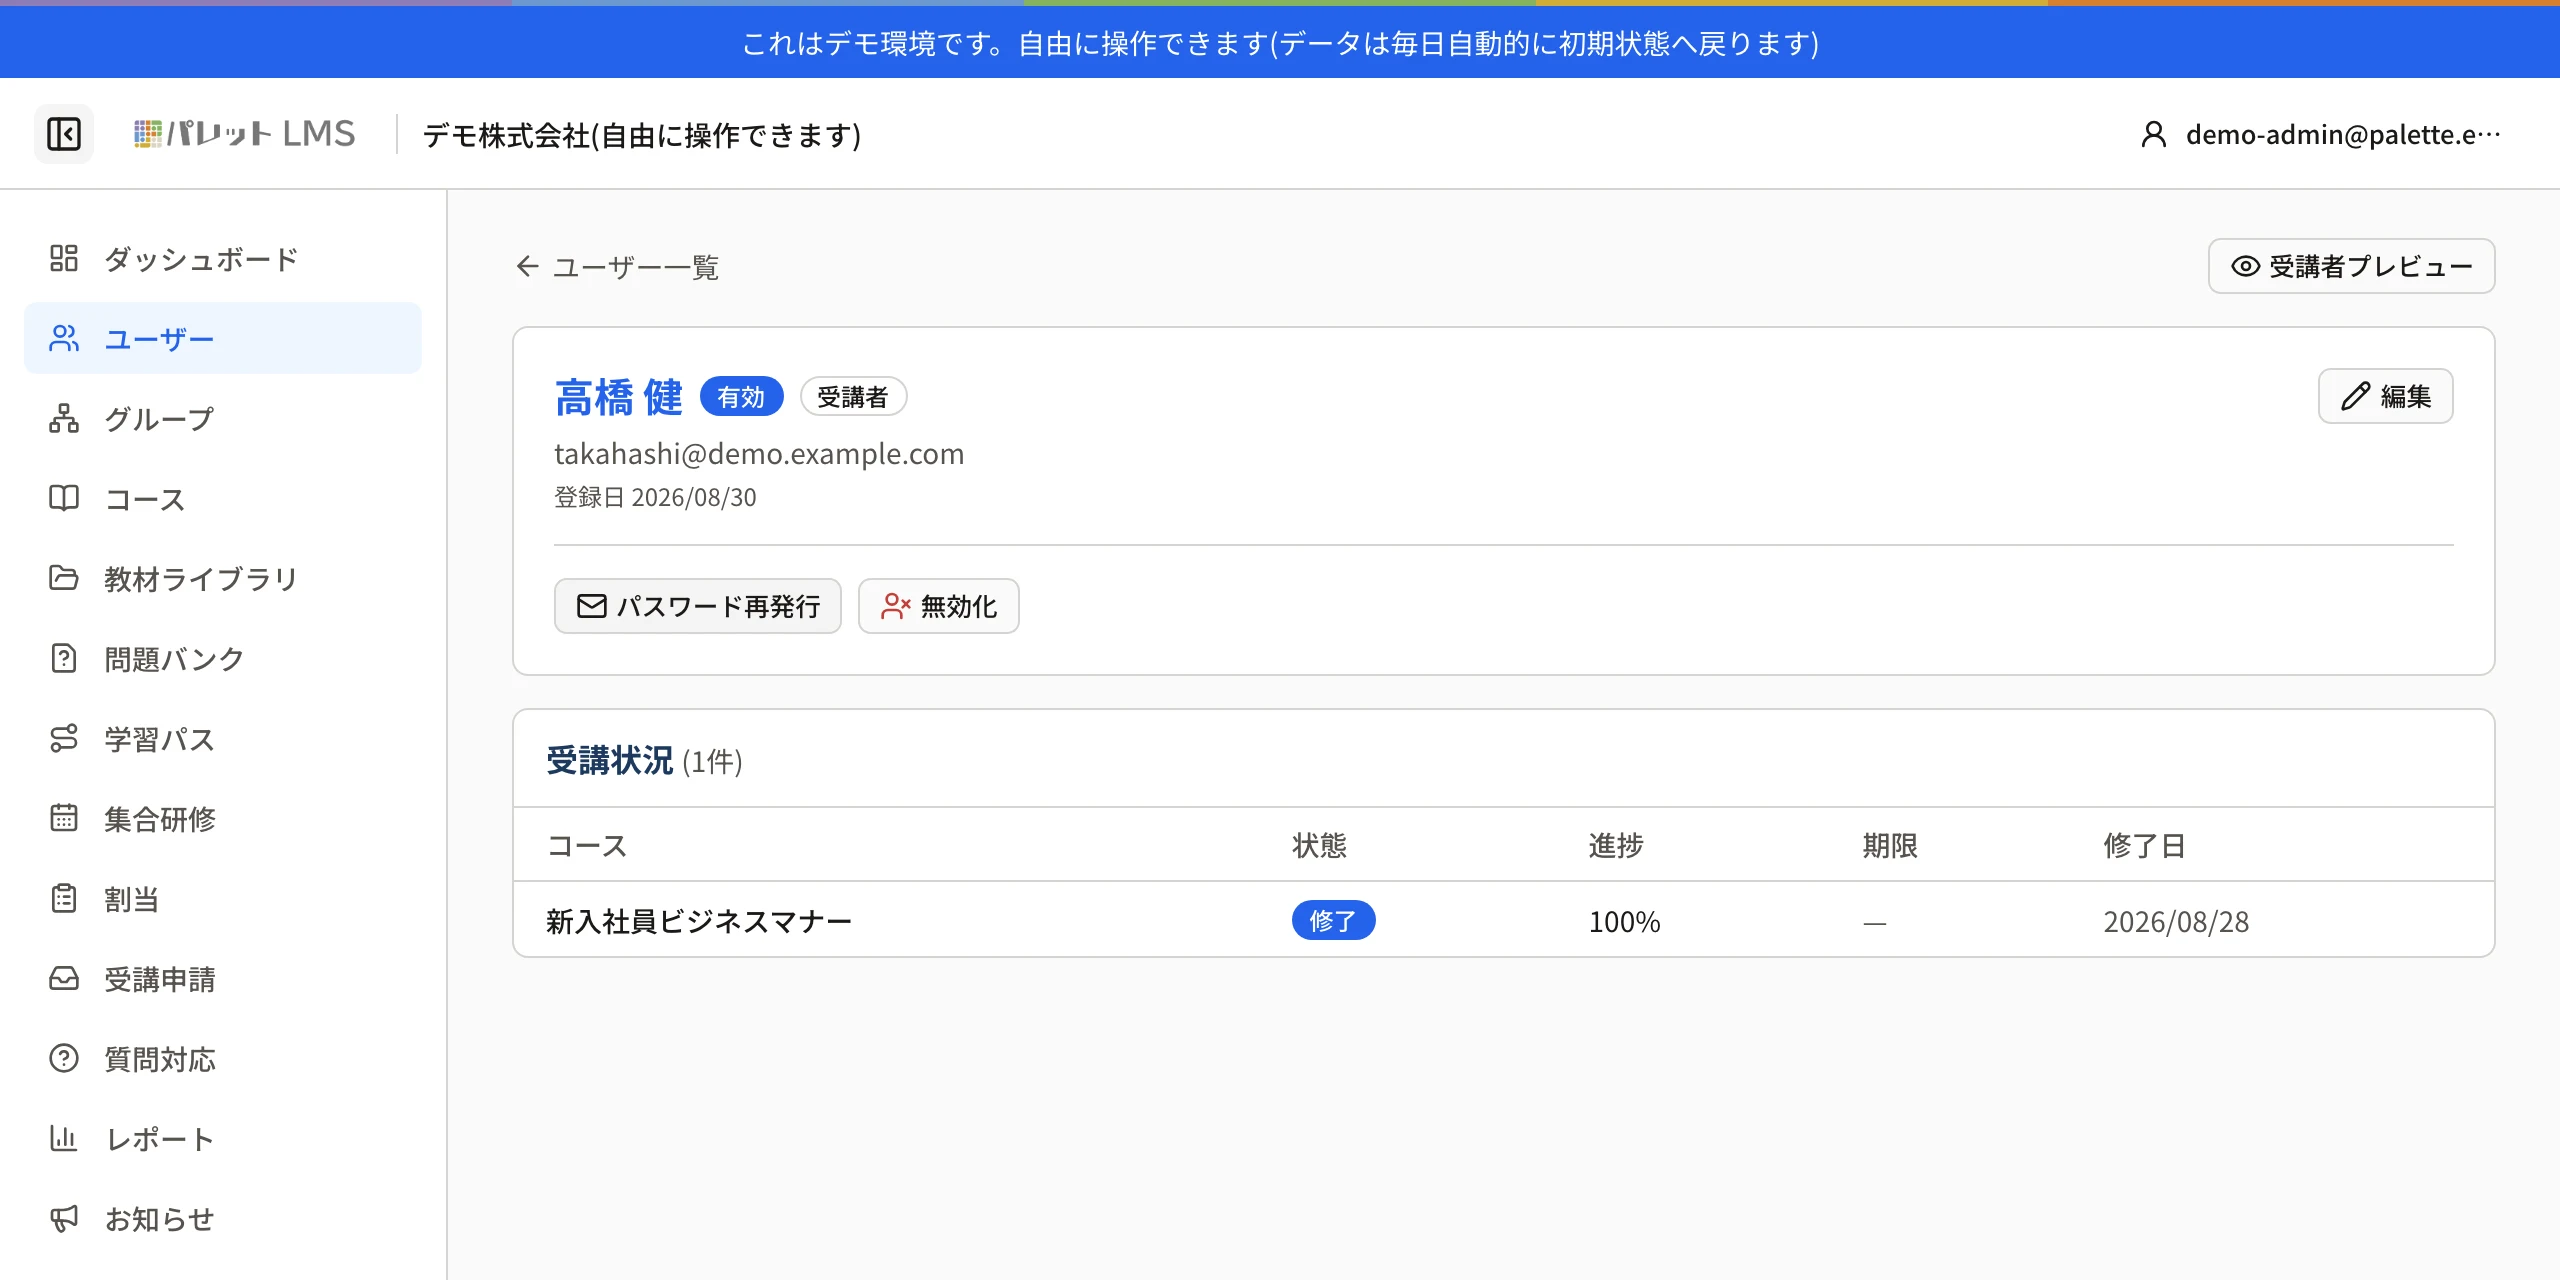2560x1280 pixels.
Task: Open 質問対応 menu item
Action: pos(223,1058)
